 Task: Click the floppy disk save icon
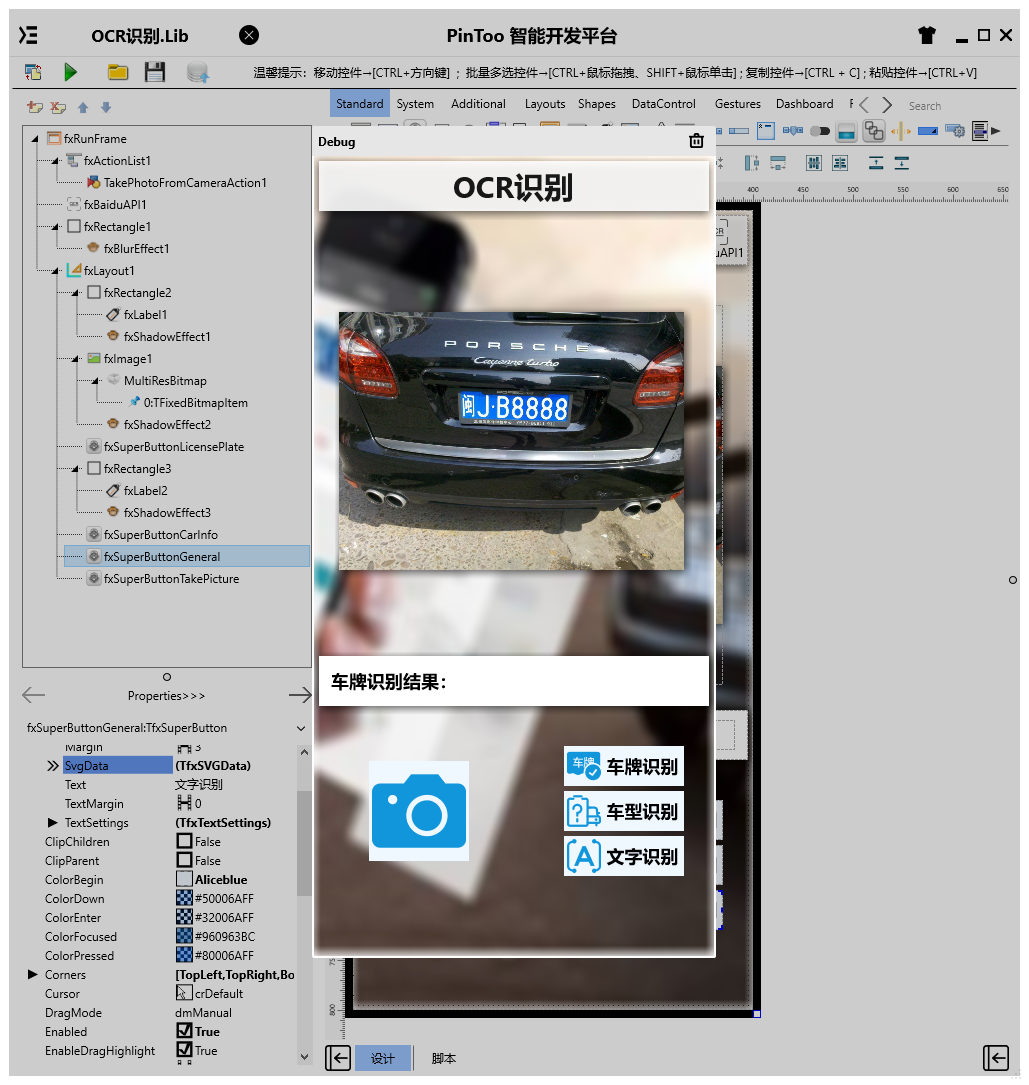point(154,72)
